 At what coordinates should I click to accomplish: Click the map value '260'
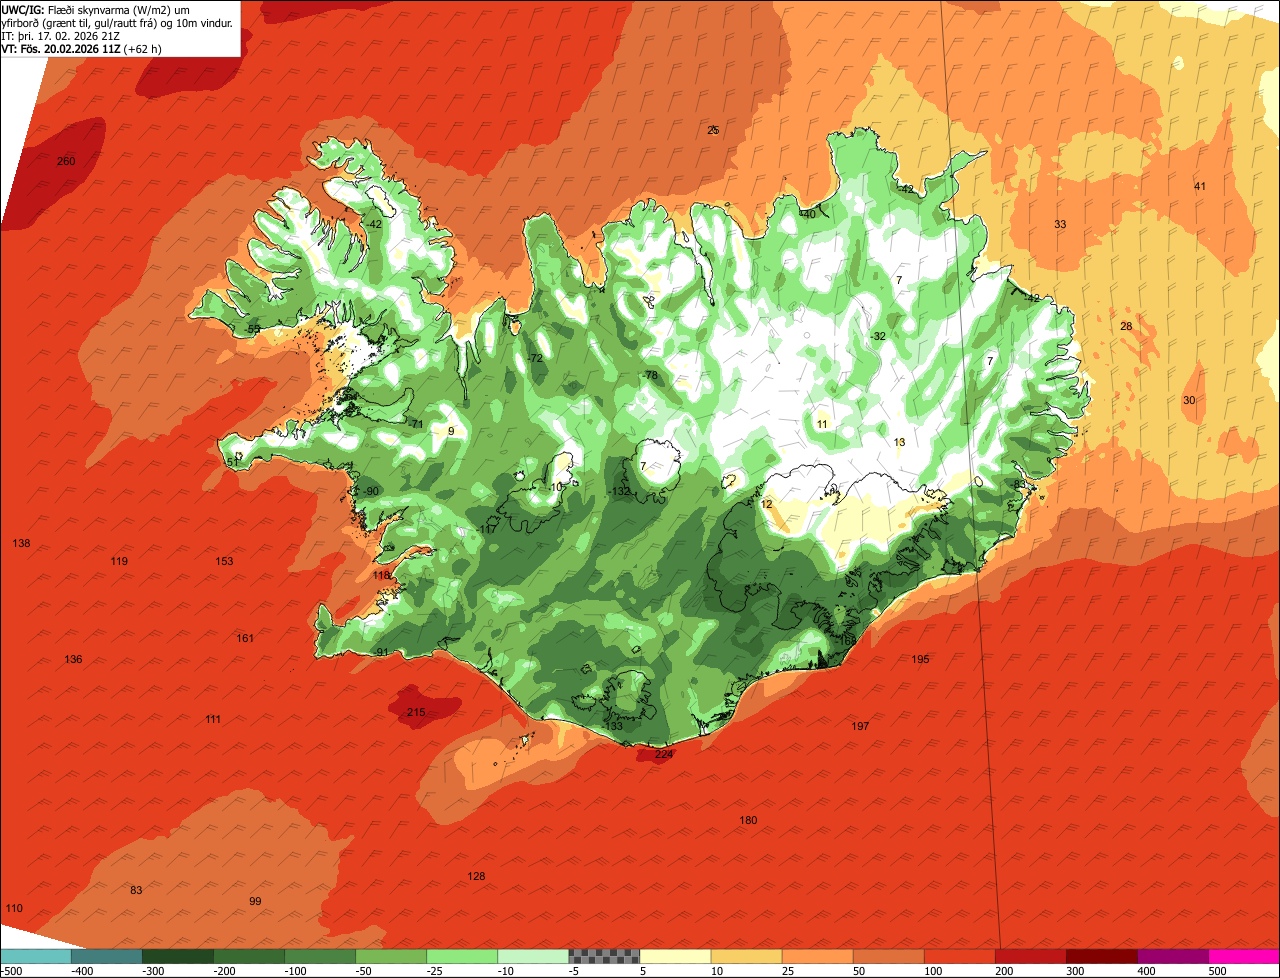point(66,161)
